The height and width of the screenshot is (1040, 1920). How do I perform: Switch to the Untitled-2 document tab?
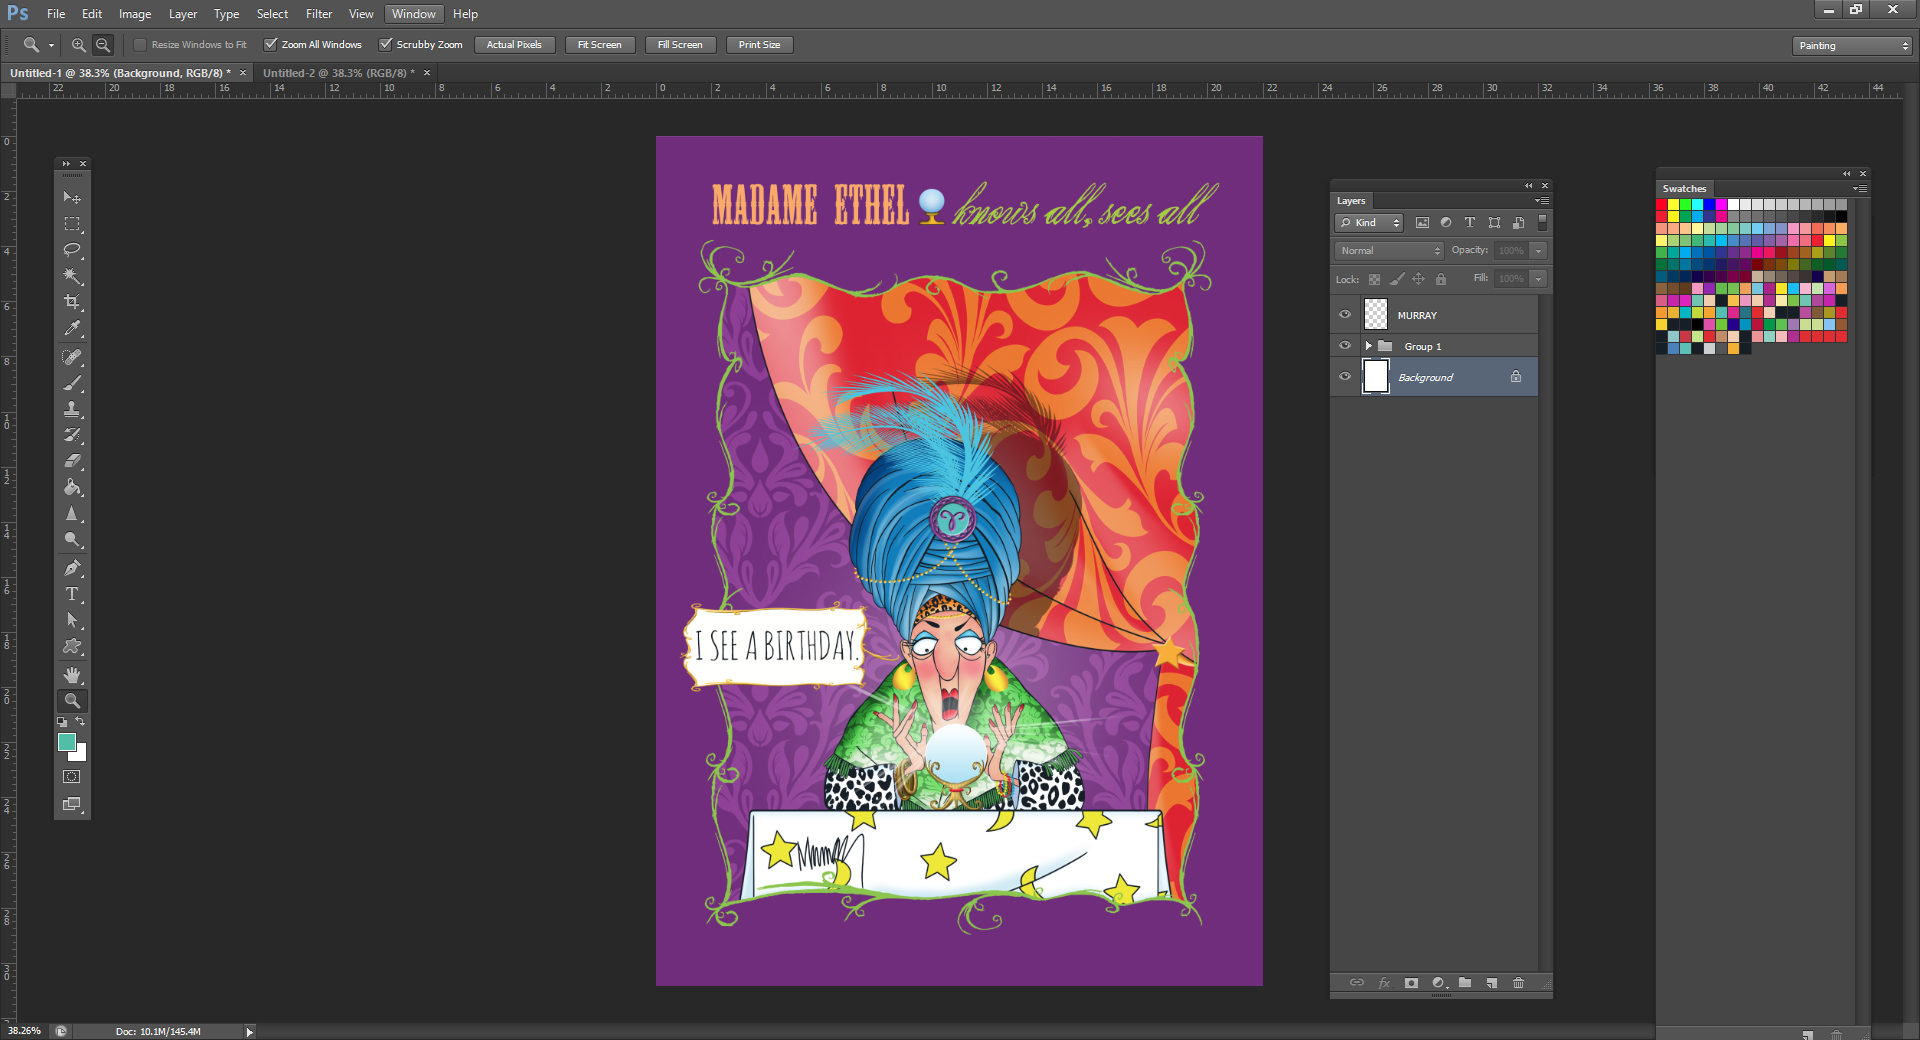pos(338,73)
